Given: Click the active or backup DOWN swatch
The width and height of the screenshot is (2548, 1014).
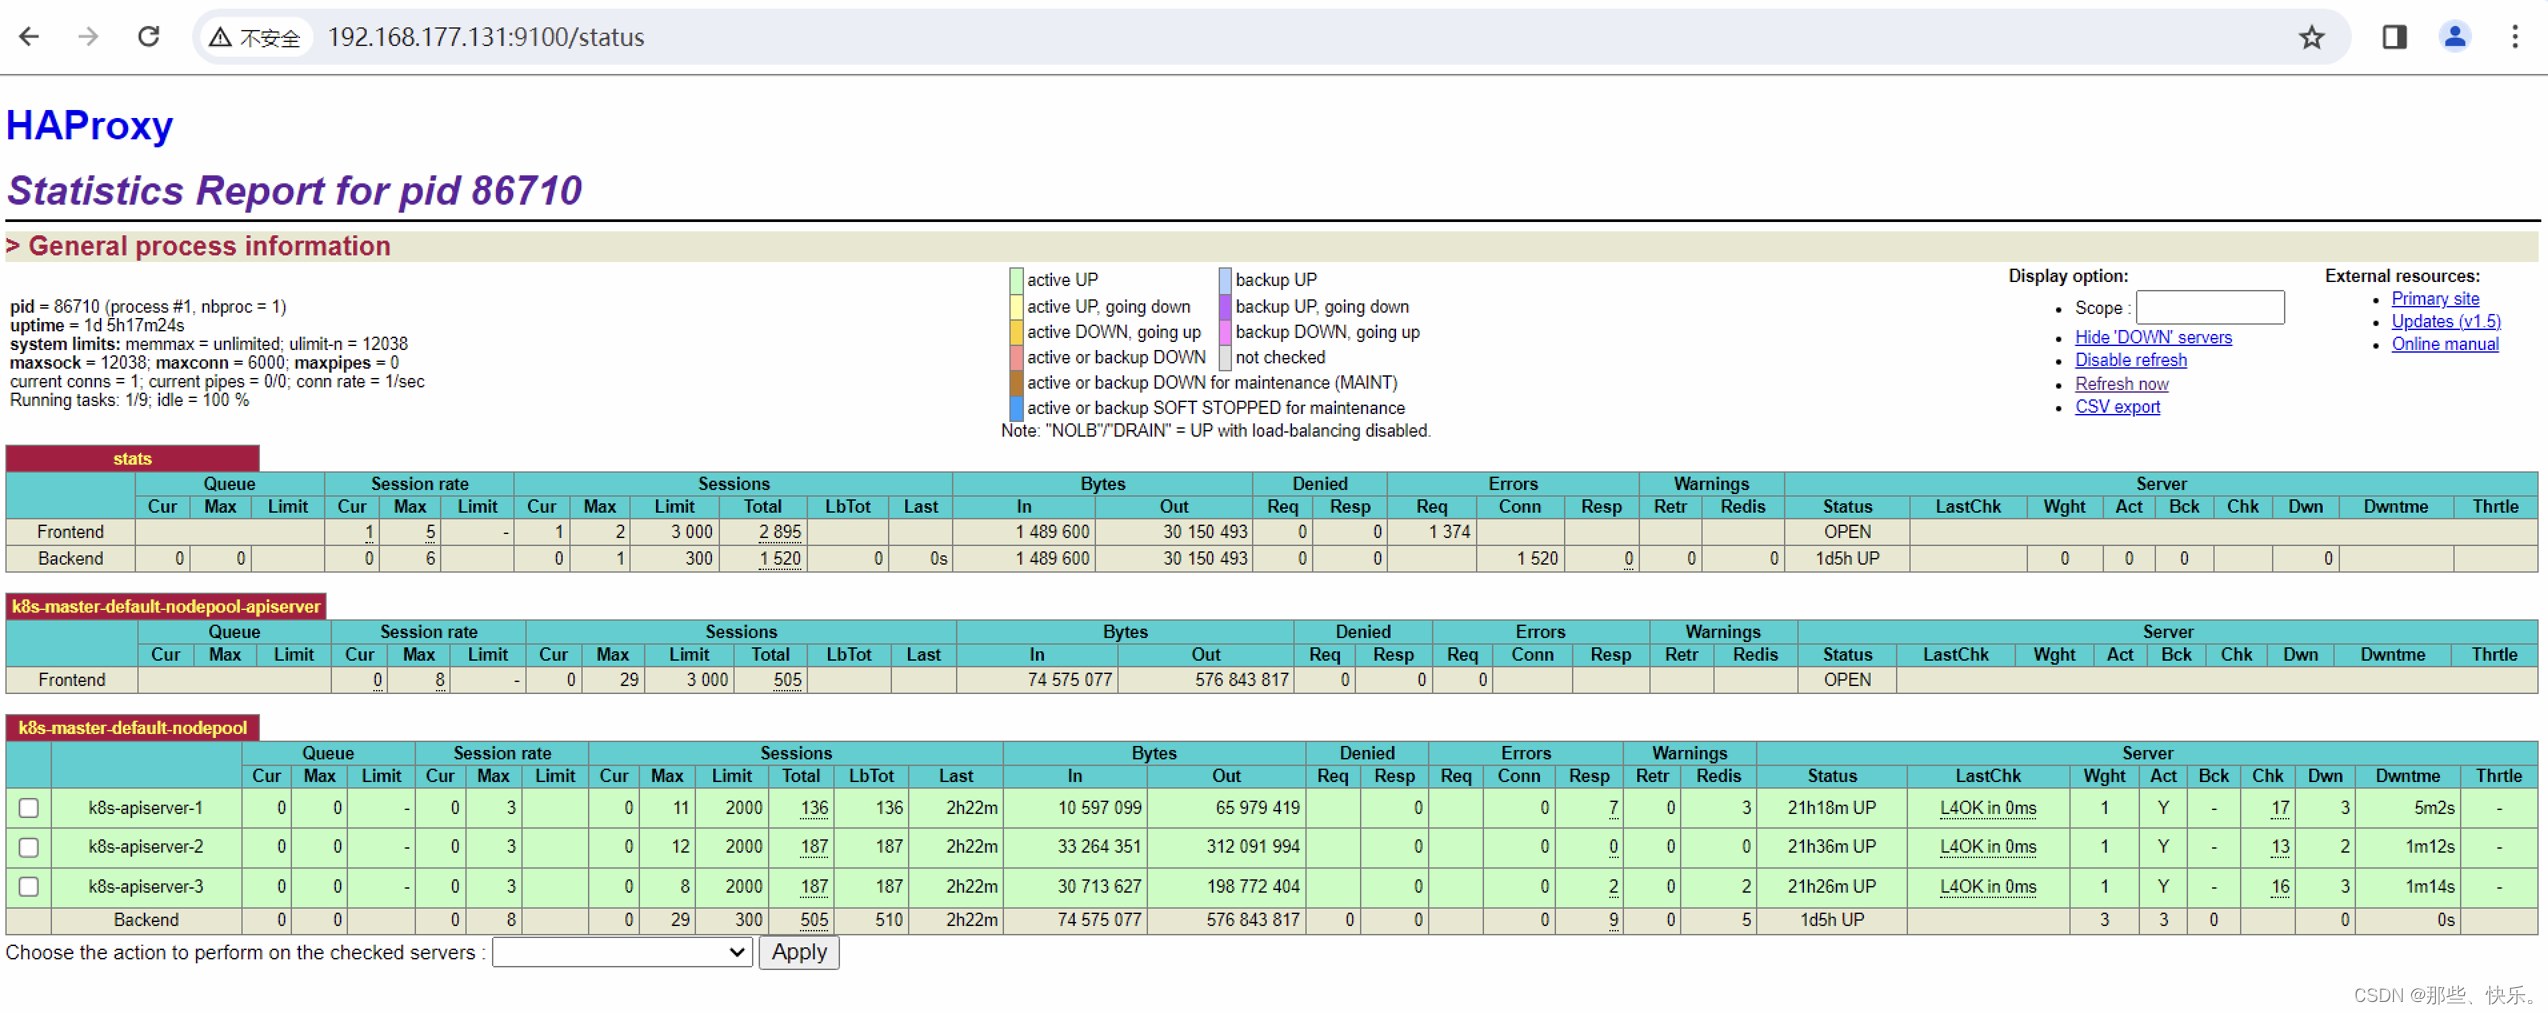Looking at the screenshot, I should (1016, 358).
